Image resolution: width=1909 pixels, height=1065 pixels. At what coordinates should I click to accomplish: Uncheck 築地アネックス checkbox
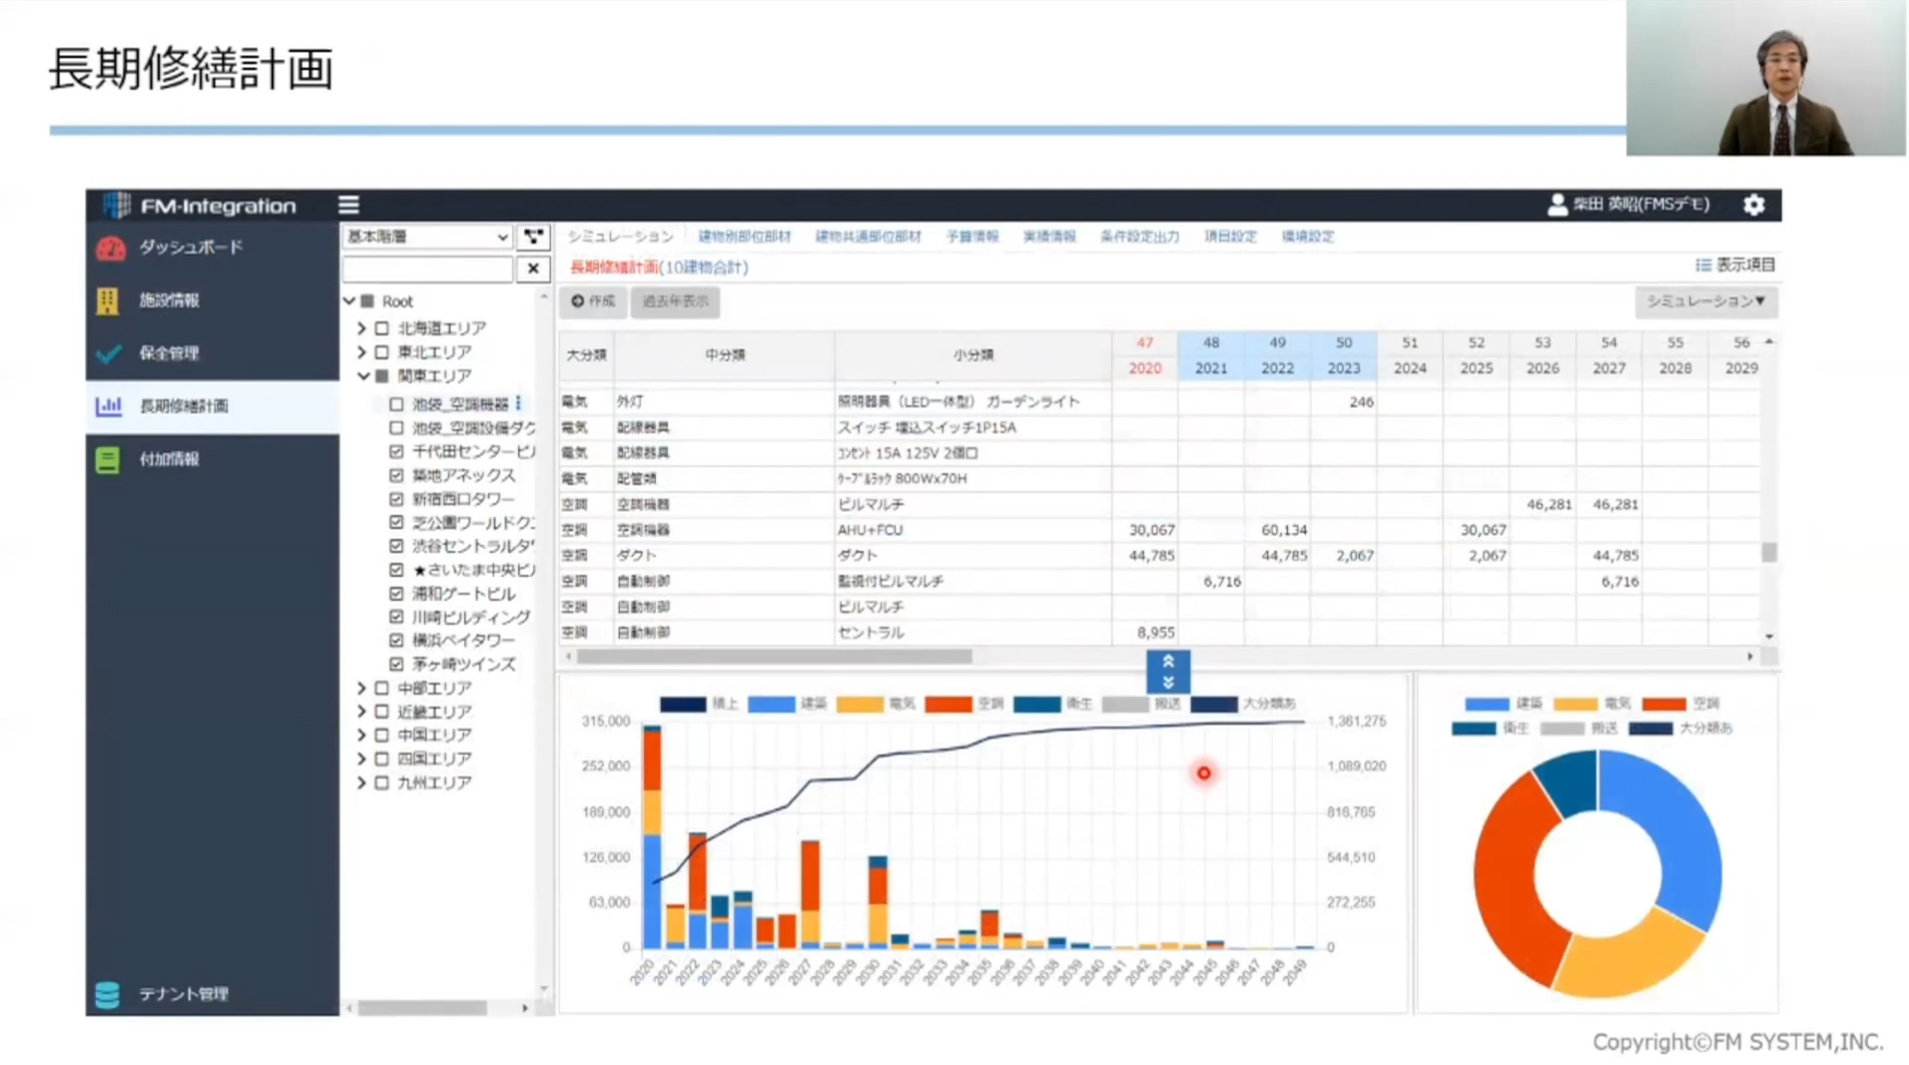click(x=396, y=475)
